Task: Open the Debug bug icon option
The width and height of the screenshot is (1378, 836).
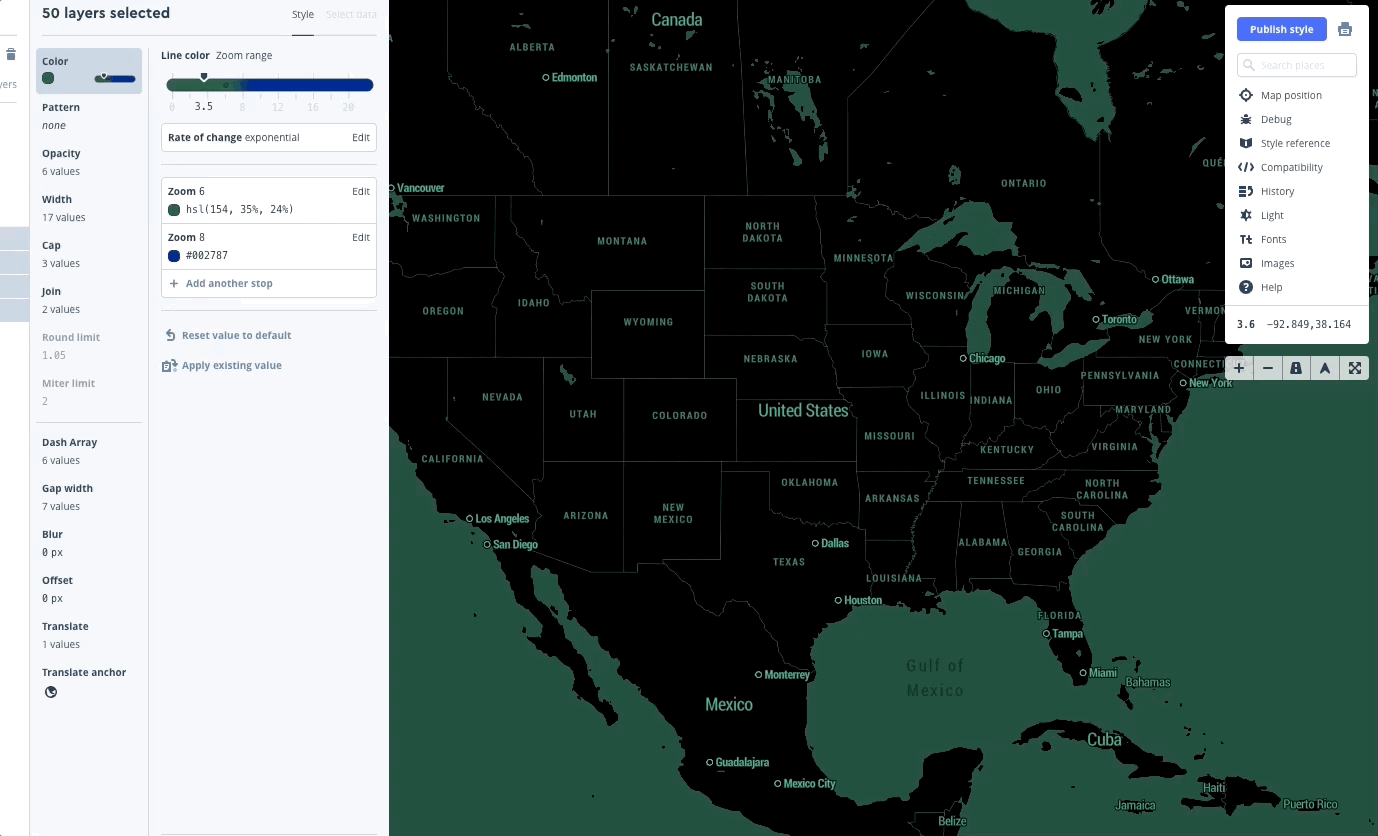Action: (x=1246, y=119)
